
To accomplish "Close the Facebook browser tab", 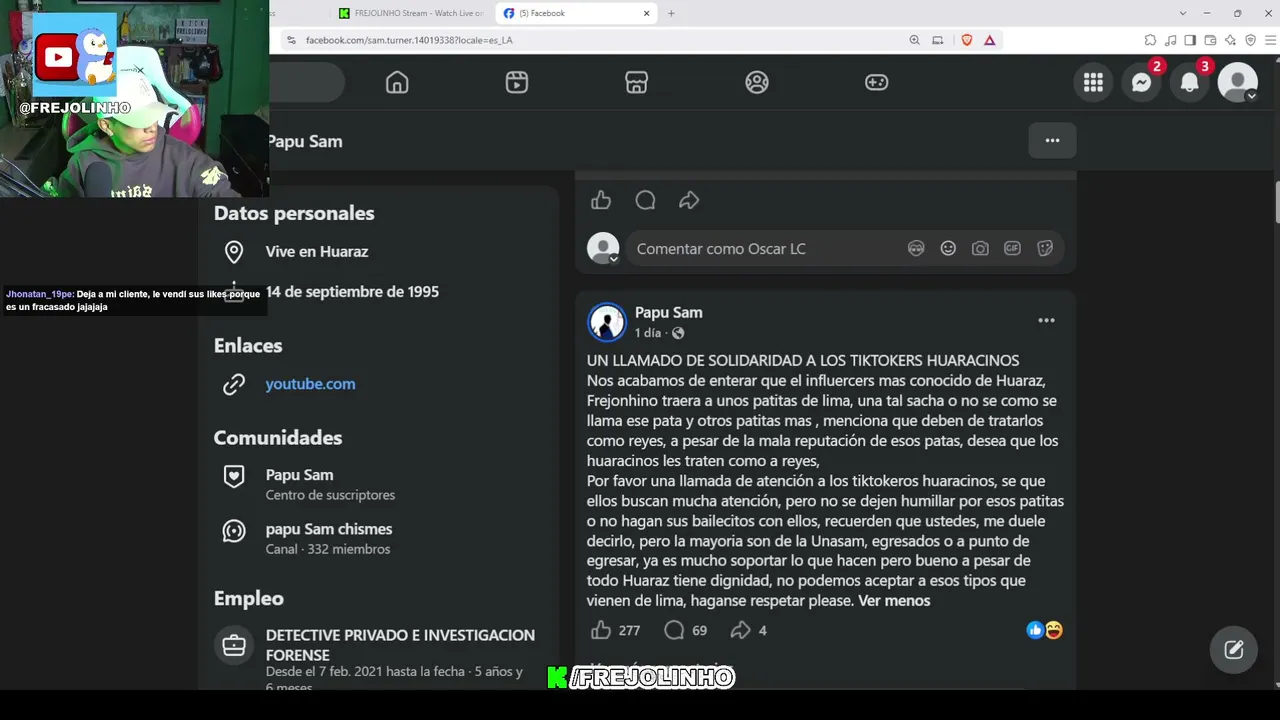I will point(646,13).
